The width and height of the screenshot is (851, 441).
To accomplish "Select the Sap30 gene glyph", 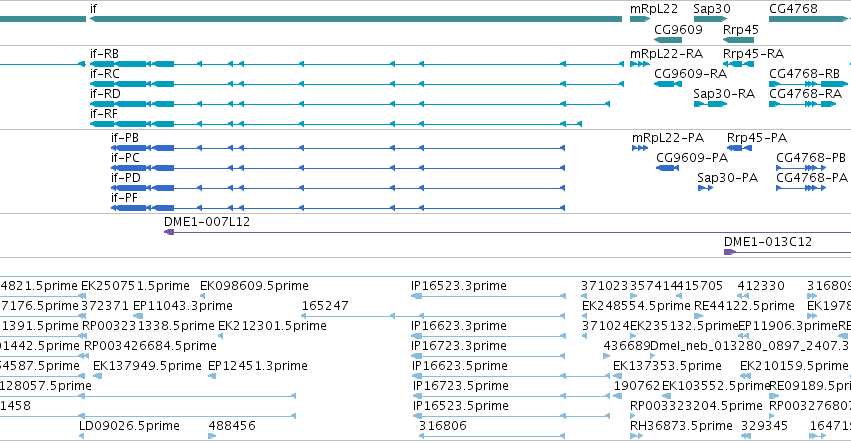I will [710, 19].
